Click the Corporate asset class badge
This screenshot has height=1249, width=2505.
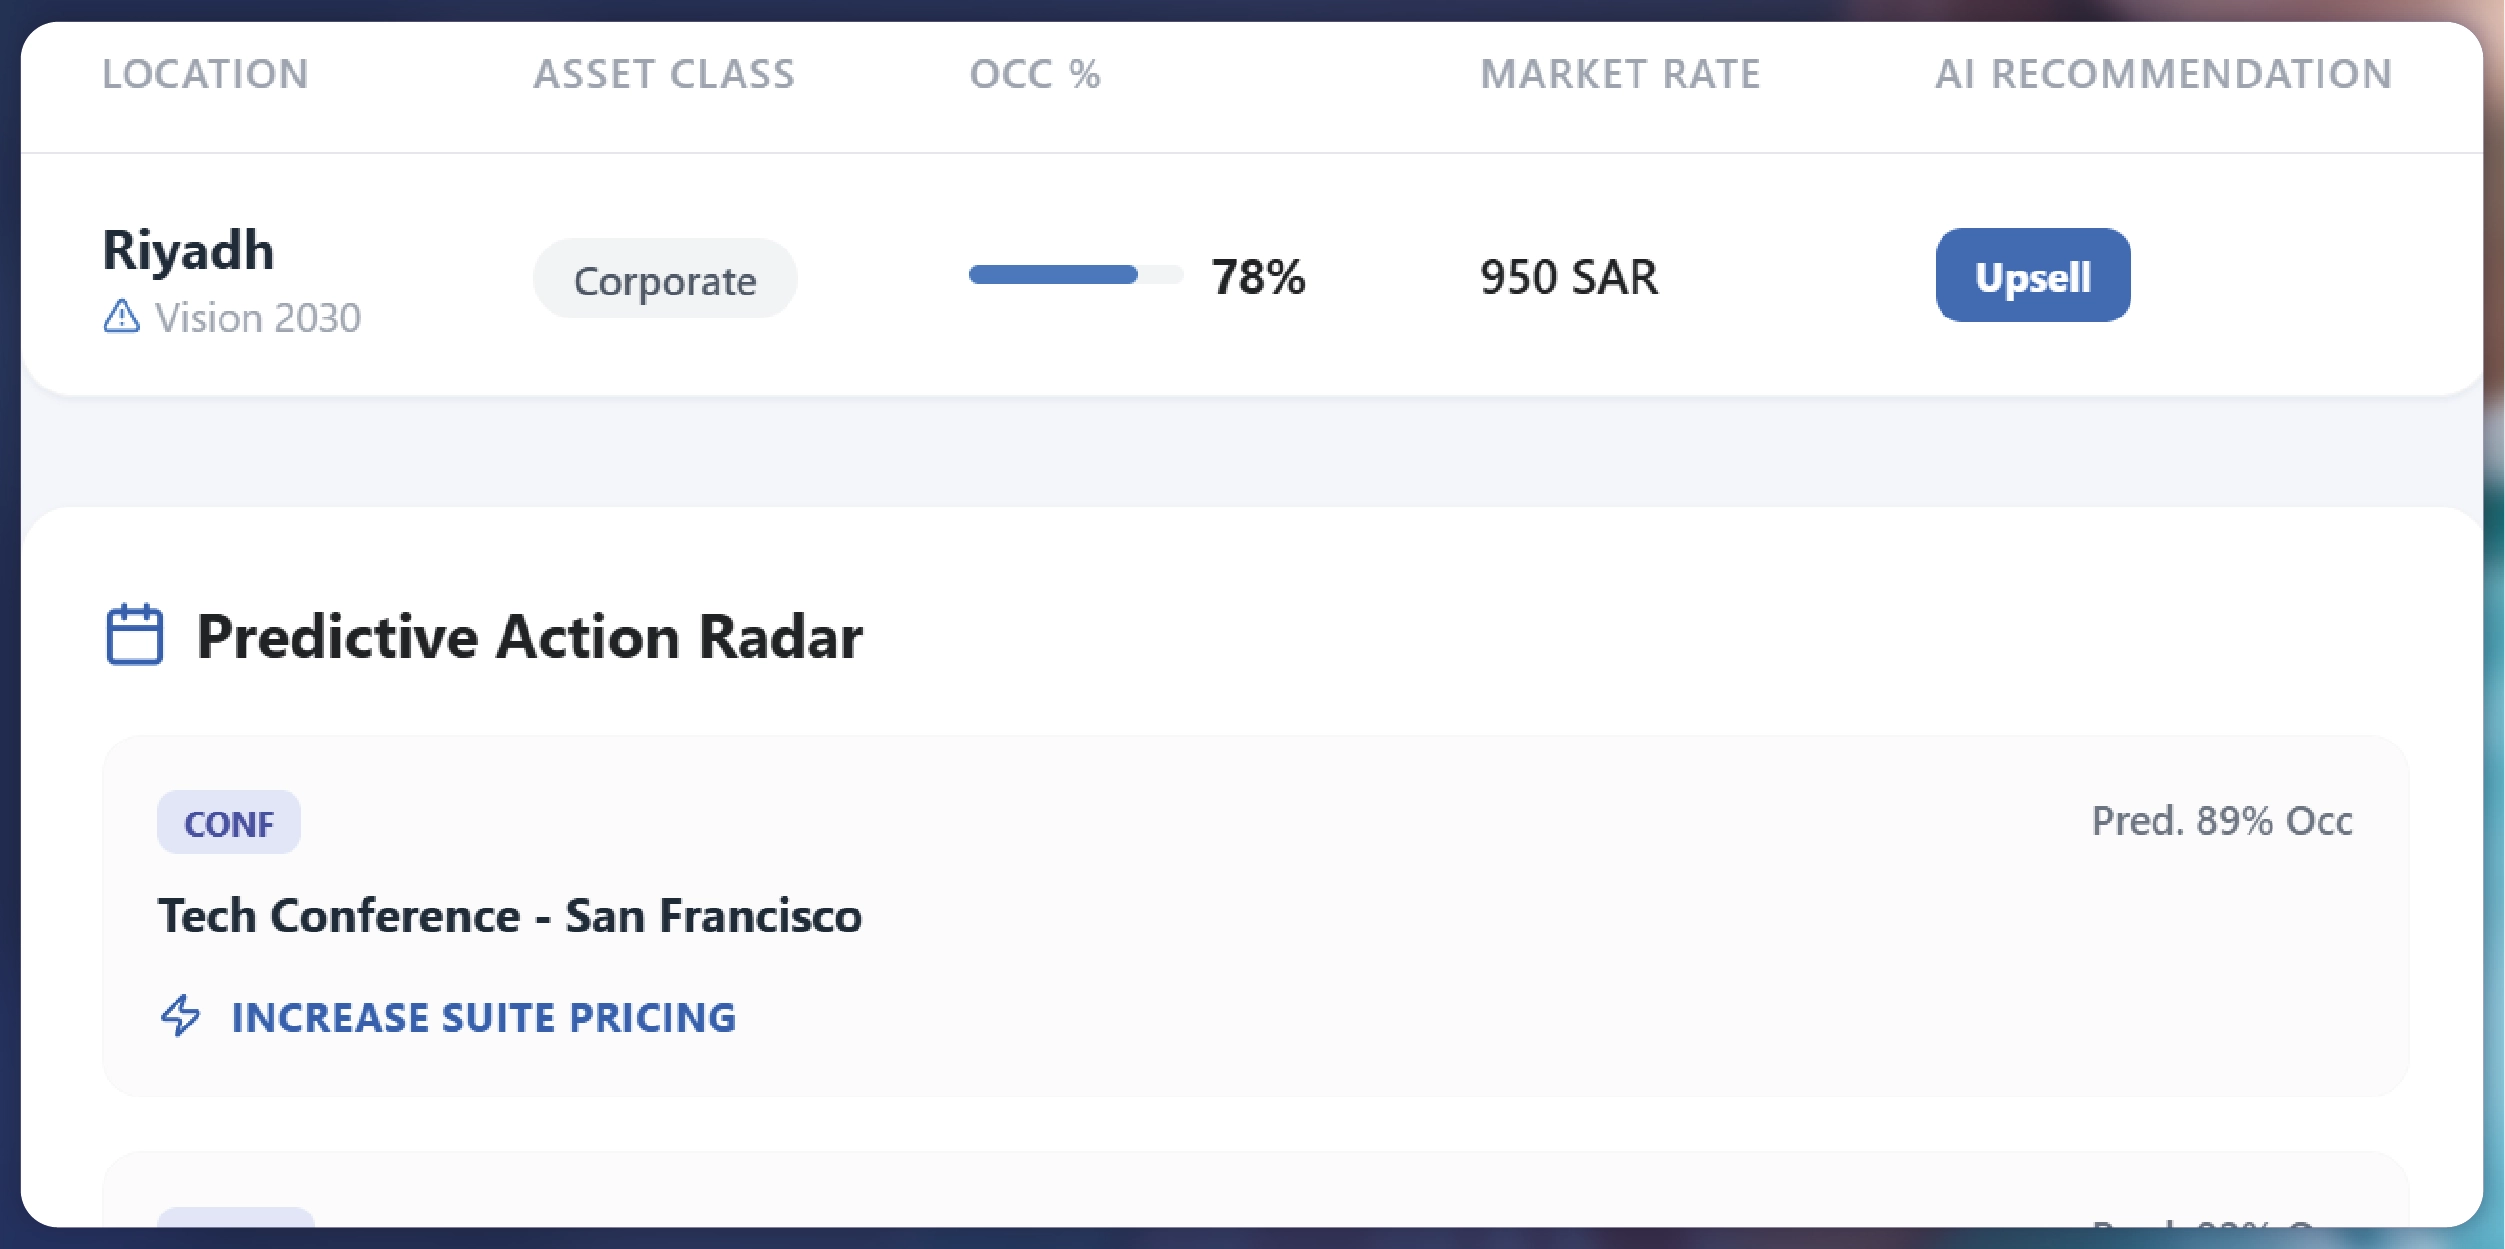point(665,279)
